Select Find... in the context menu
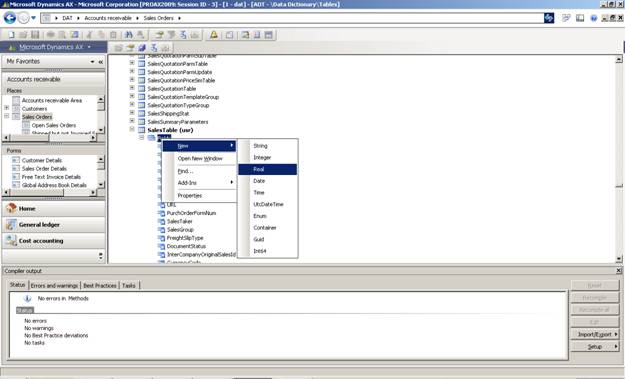Screen dimensions: 625x379 (x=200, y=171)
